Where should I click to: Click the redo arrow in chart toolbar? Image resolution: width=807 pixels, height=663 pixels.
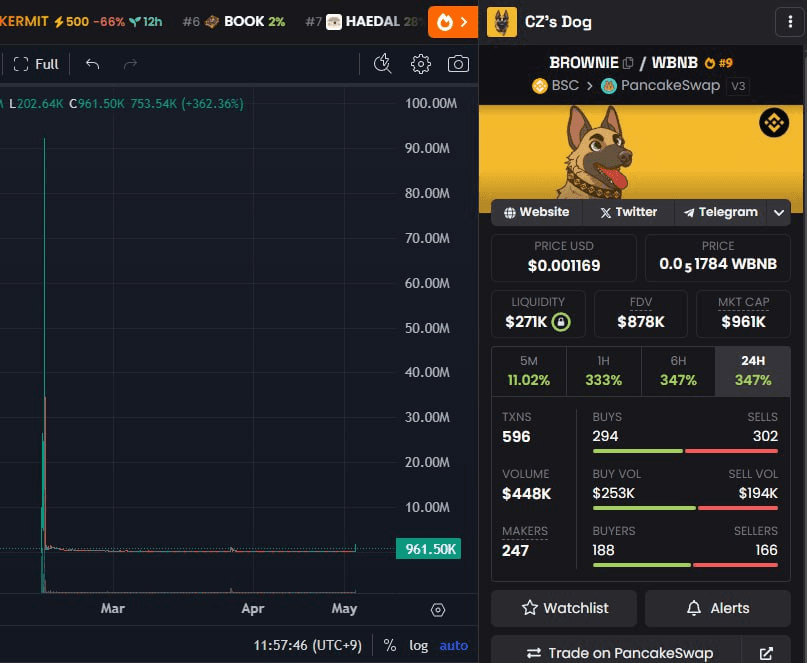(x=131, y=64)
